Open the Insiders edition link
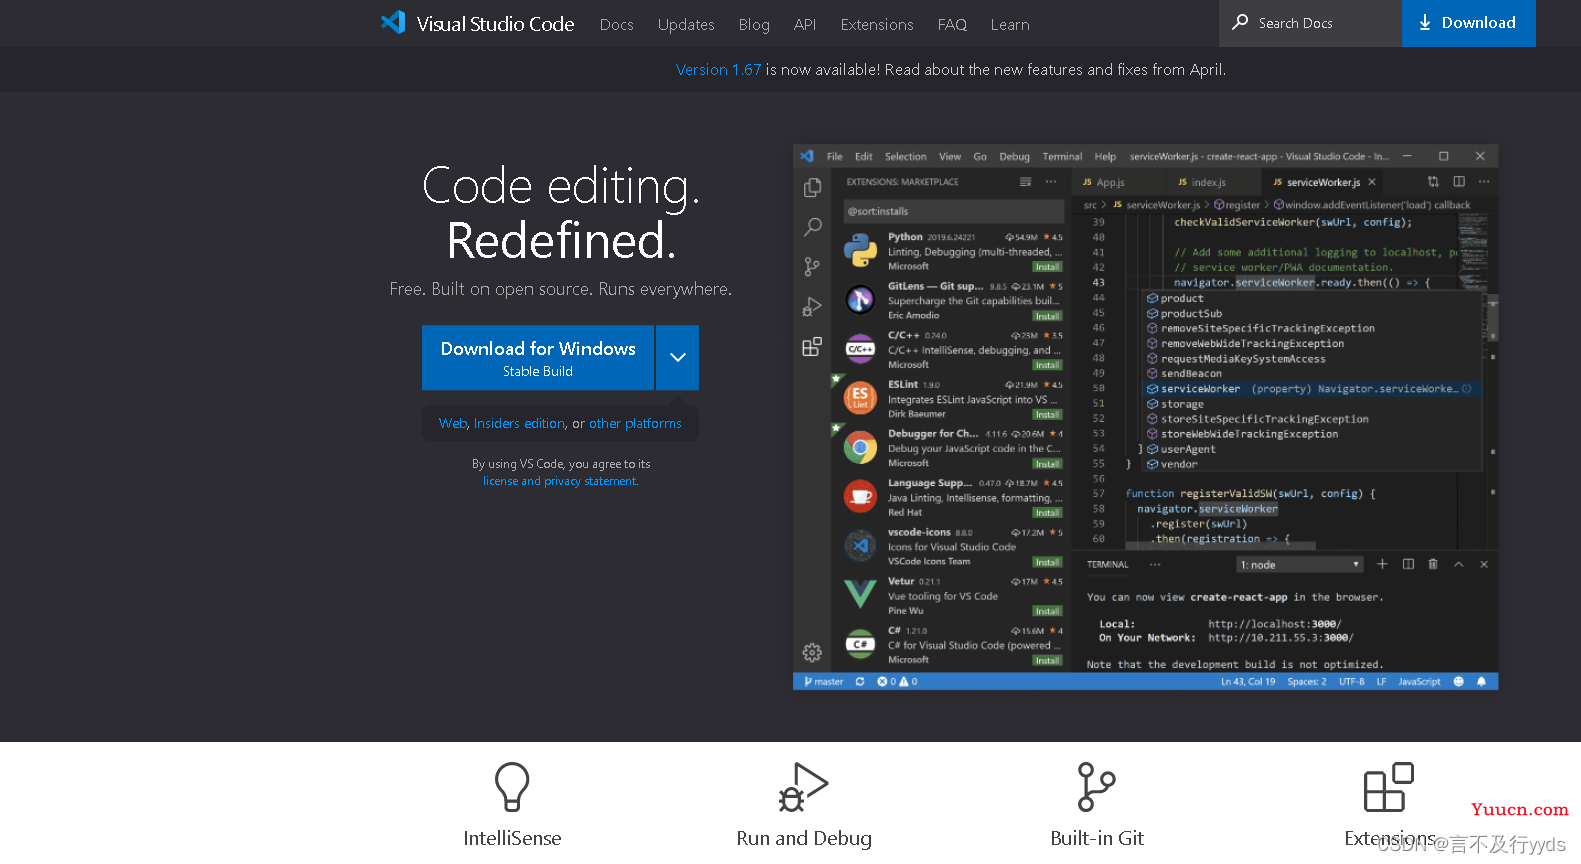This screenshot has width=1581, height=864. click(519, 423)
